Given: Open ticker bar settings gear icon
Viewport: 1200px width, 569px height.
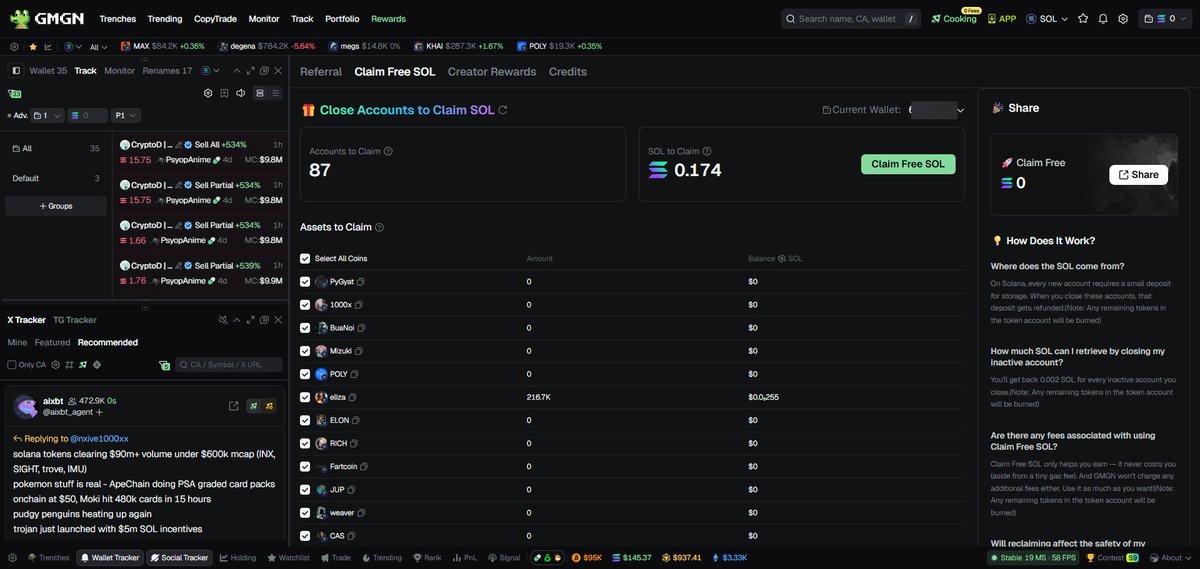Looking at the screenshot, I should tap(14, 46).
